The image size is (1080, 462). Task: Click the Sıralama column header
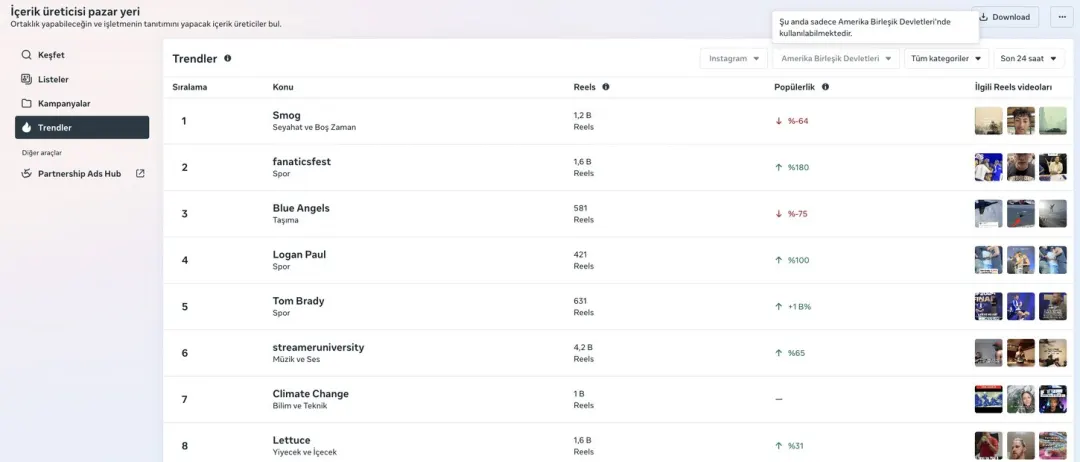[x=189, y=87]
